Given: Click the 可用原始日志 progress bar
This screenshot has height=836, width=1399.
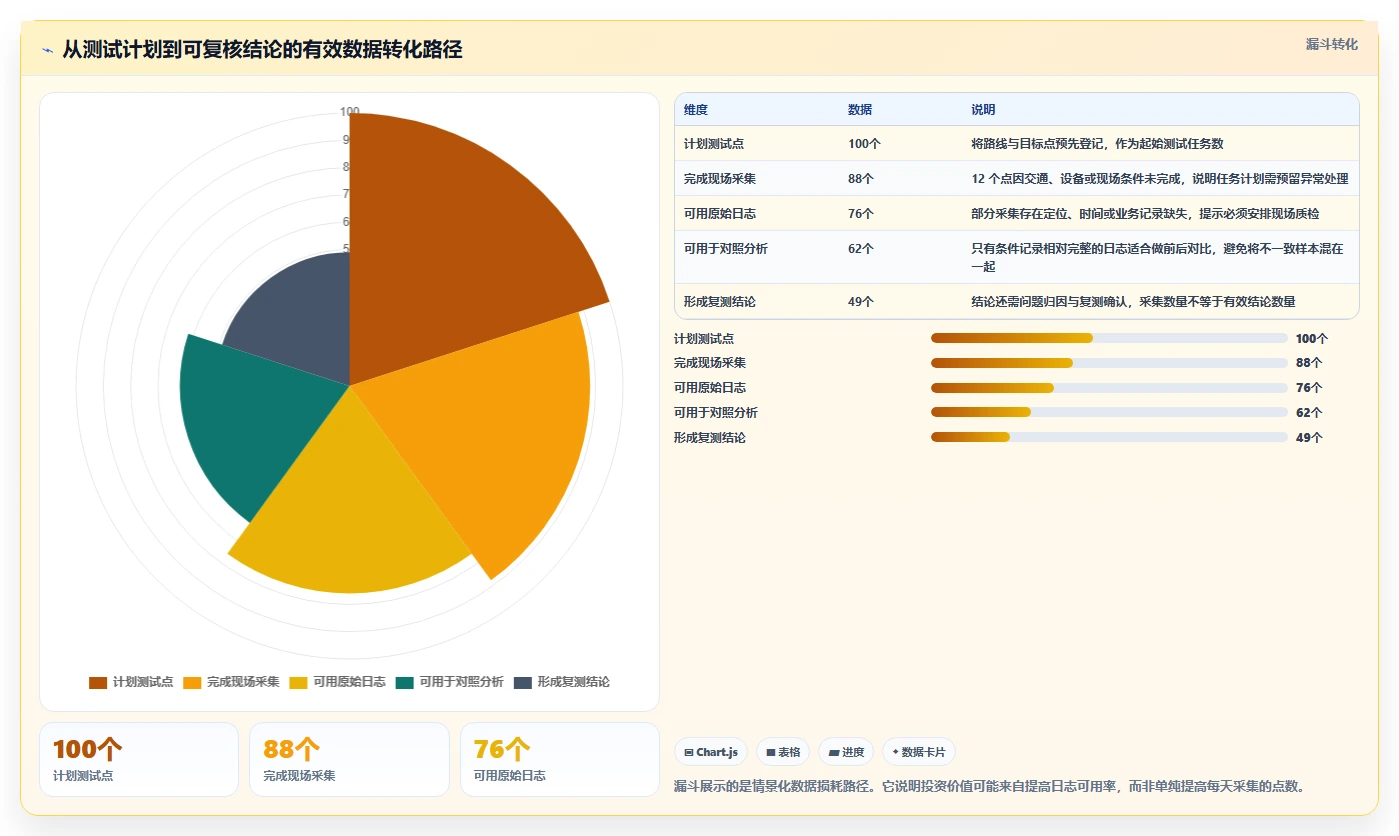Looking at the screenshot, I should (1109, 388).
